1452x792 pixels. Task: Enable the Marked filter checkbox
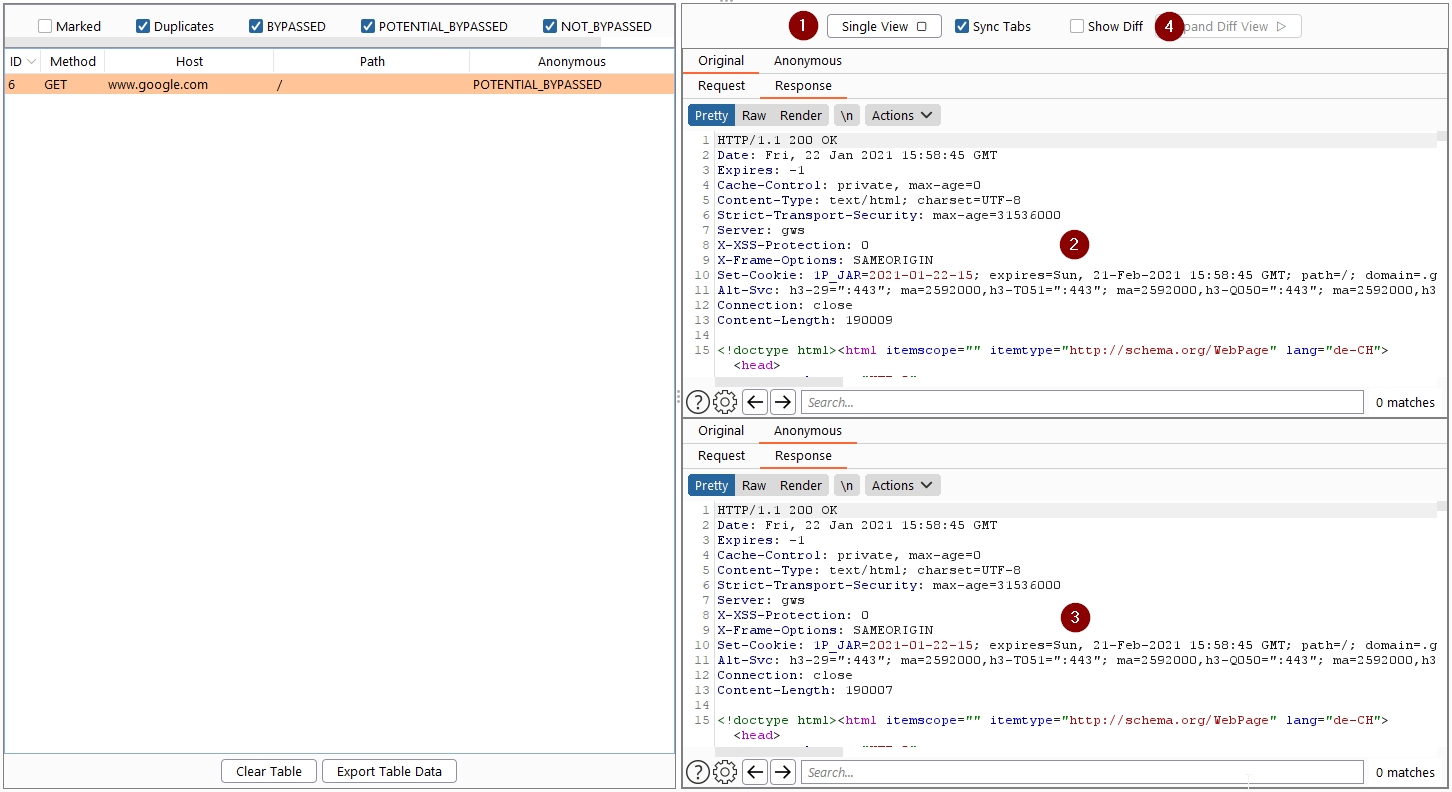tap(45, 26)
